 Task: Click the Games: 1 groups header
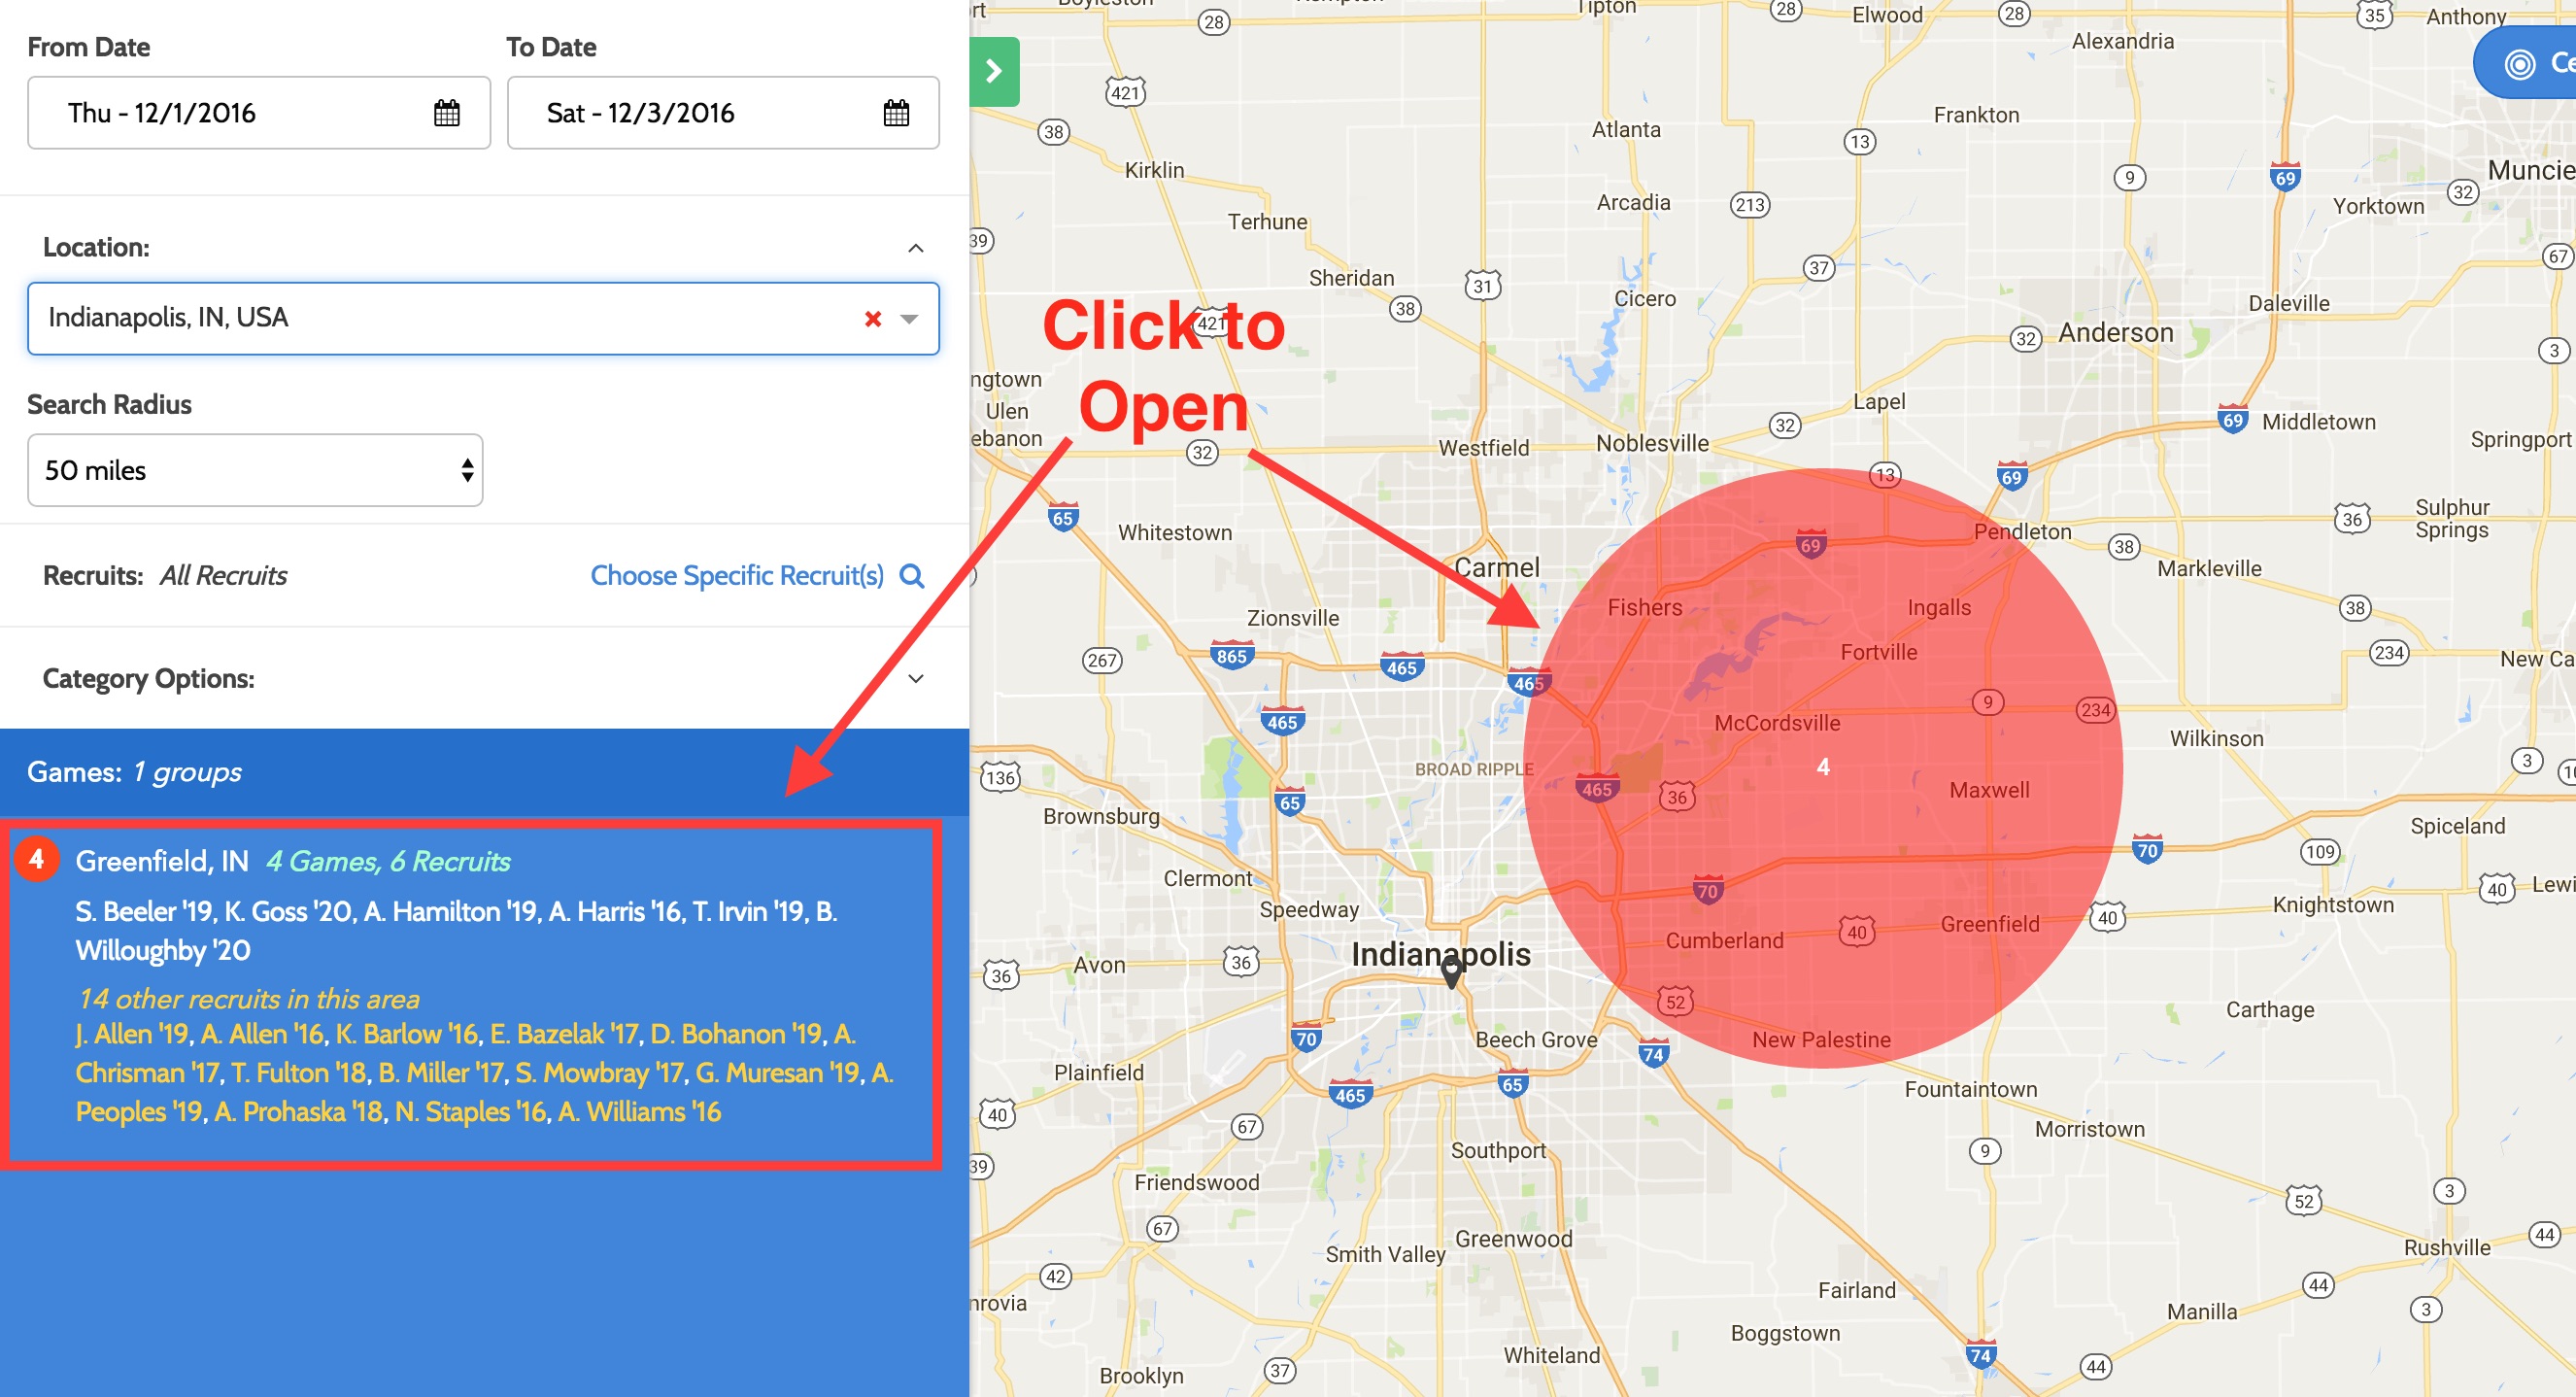(134, 772)
